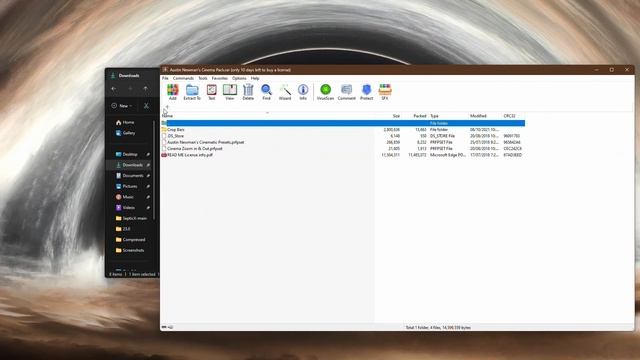Click the DS_STORE File type cell
The height and width of the screenshot is (360, 640).
pyautogui.click(x=442, y=136)
